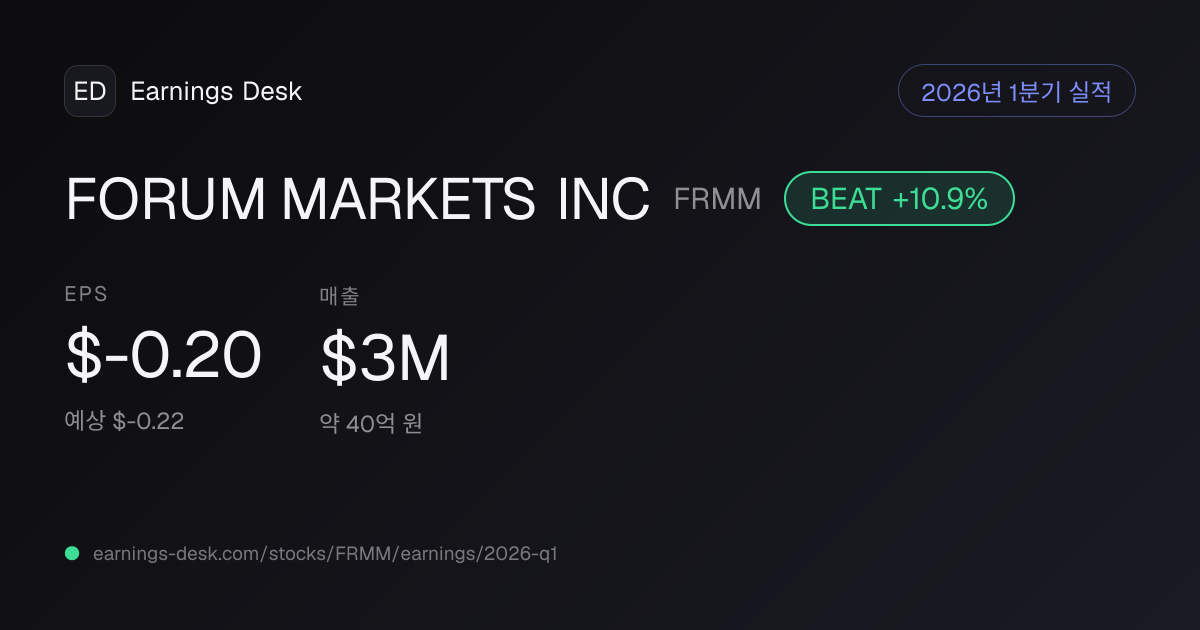The width and height of the screenshot is (1200, 630).
Task: Select the $3M revenue figure
Action: pyautogui.click(x=385, y=358)
